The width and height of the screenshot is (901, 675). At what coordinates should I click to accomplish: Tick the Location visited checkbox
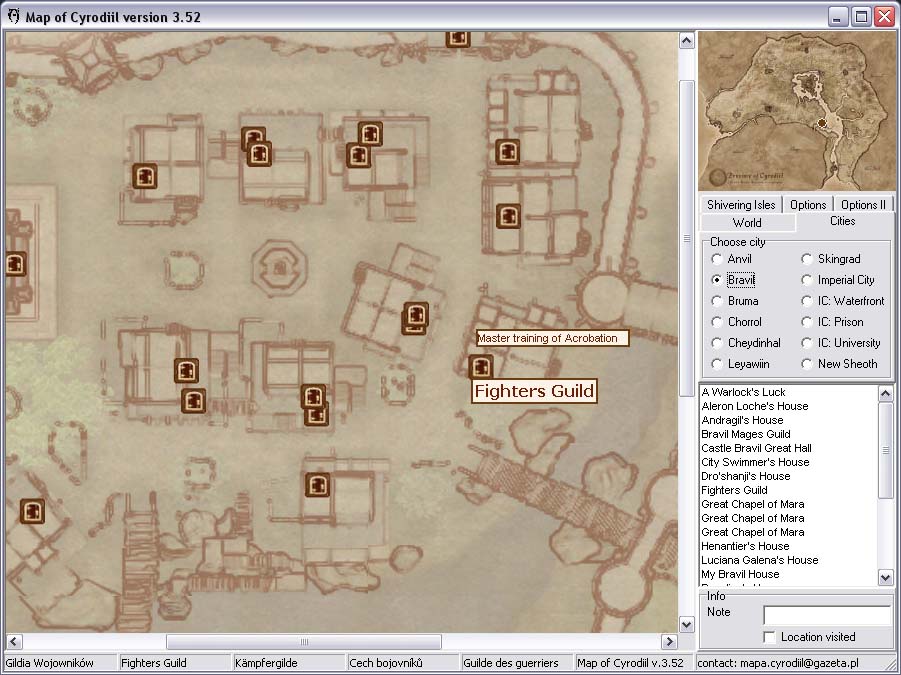pyautogui.click(x=769, y=637)
